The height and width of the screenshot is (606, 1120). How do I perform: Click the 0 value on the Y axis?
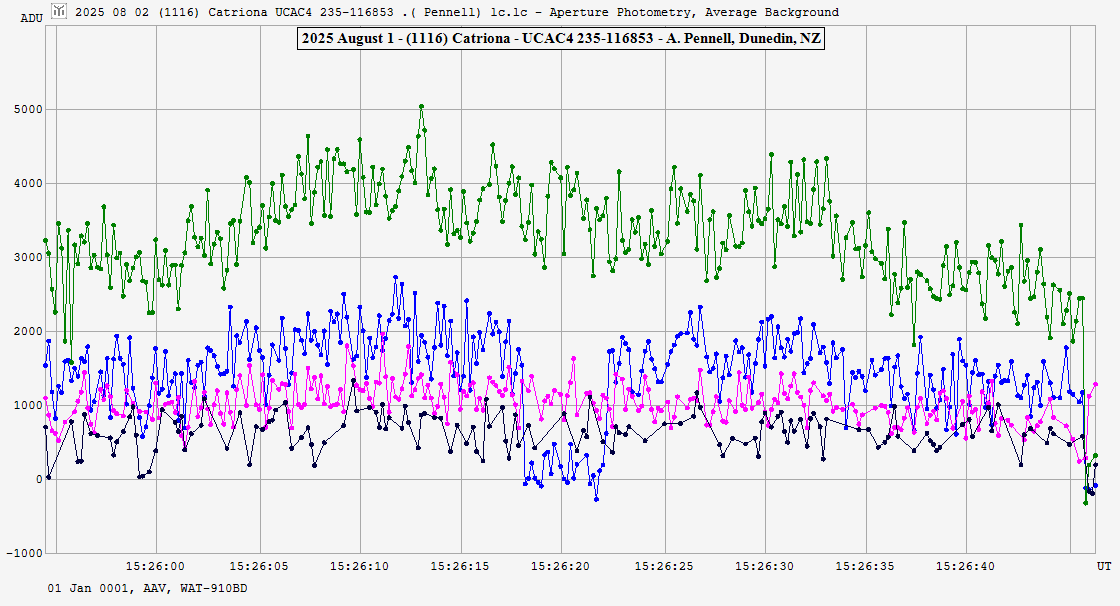coord(39,479)
